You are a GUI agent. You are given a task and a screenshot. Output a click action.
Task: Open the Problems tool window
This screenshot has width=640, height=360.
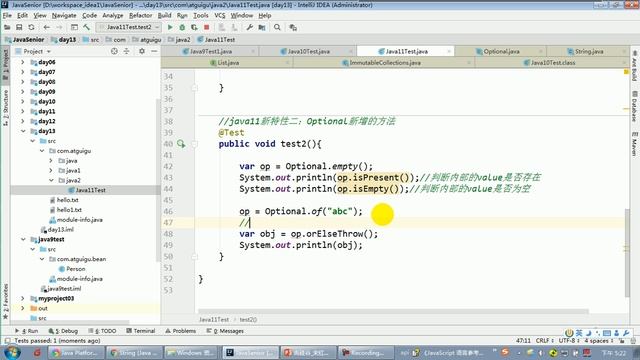pyautogui.click(x=180, y=331)
